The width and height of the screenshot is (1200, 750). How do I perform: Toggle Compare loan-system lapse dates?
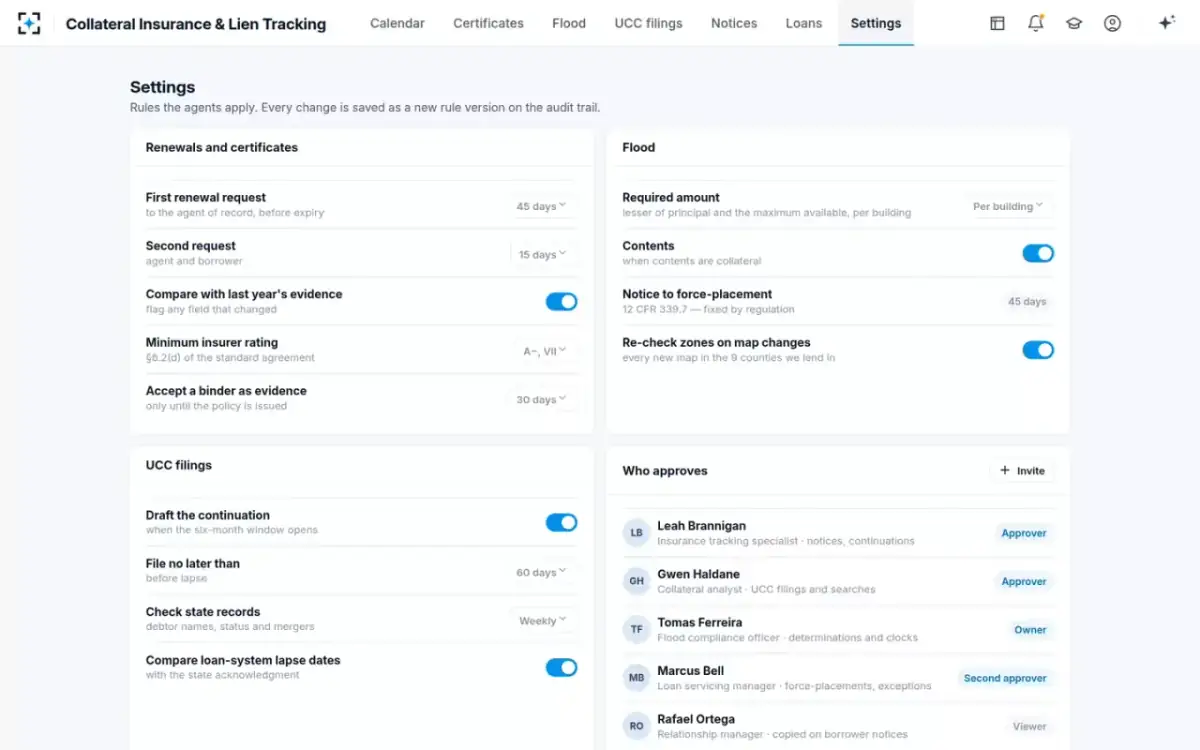click(x=561, y=667)
